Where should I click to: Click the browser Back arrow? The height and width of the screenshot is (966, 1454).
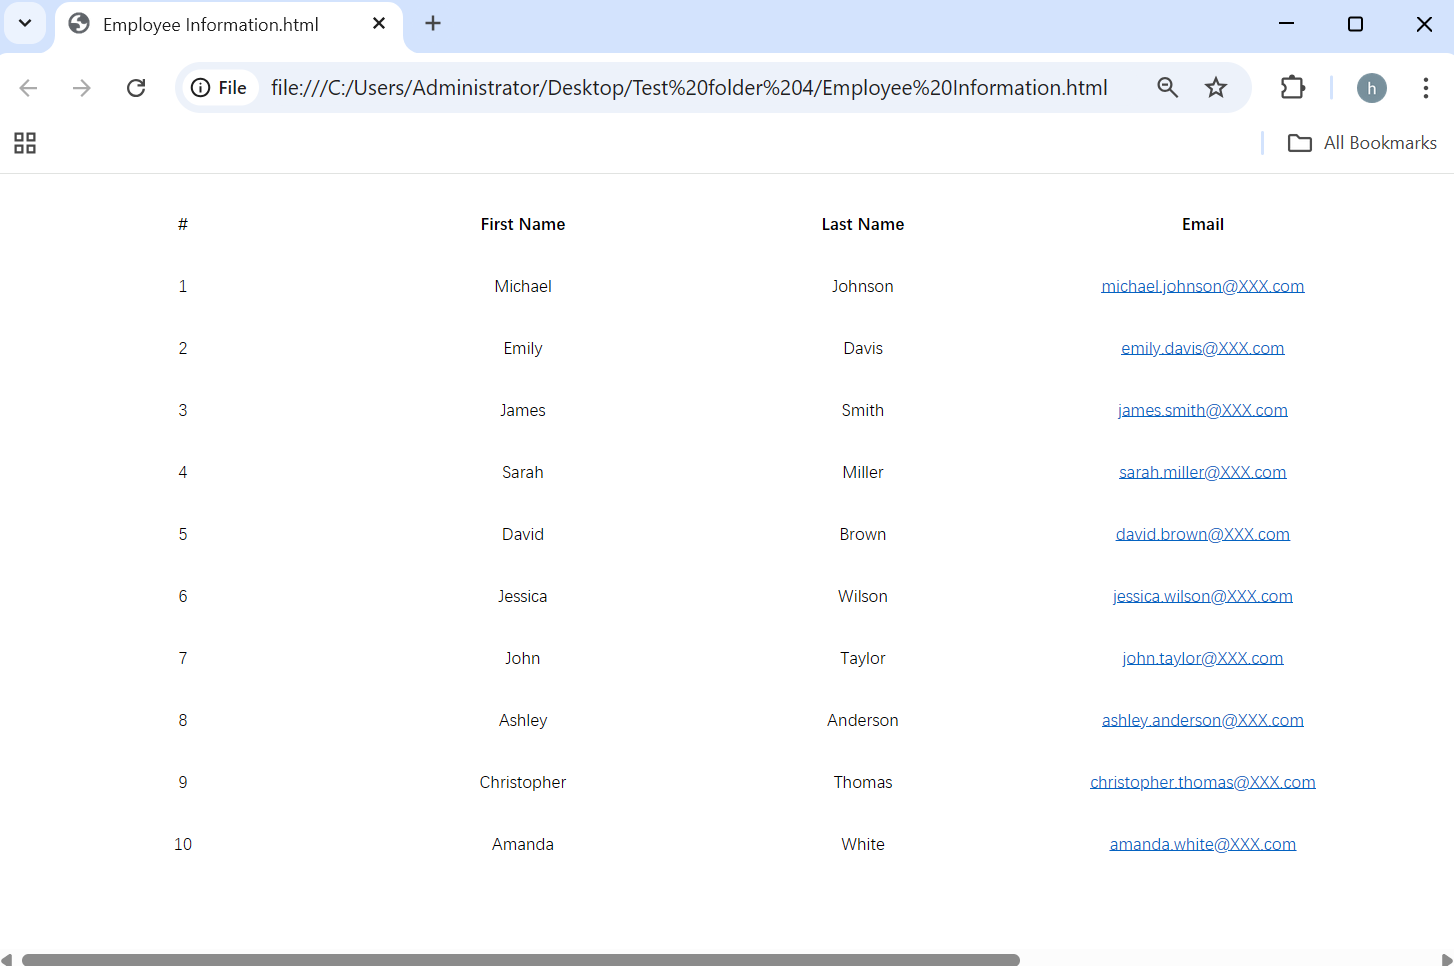pyautogui.click(x=29, y=88)
